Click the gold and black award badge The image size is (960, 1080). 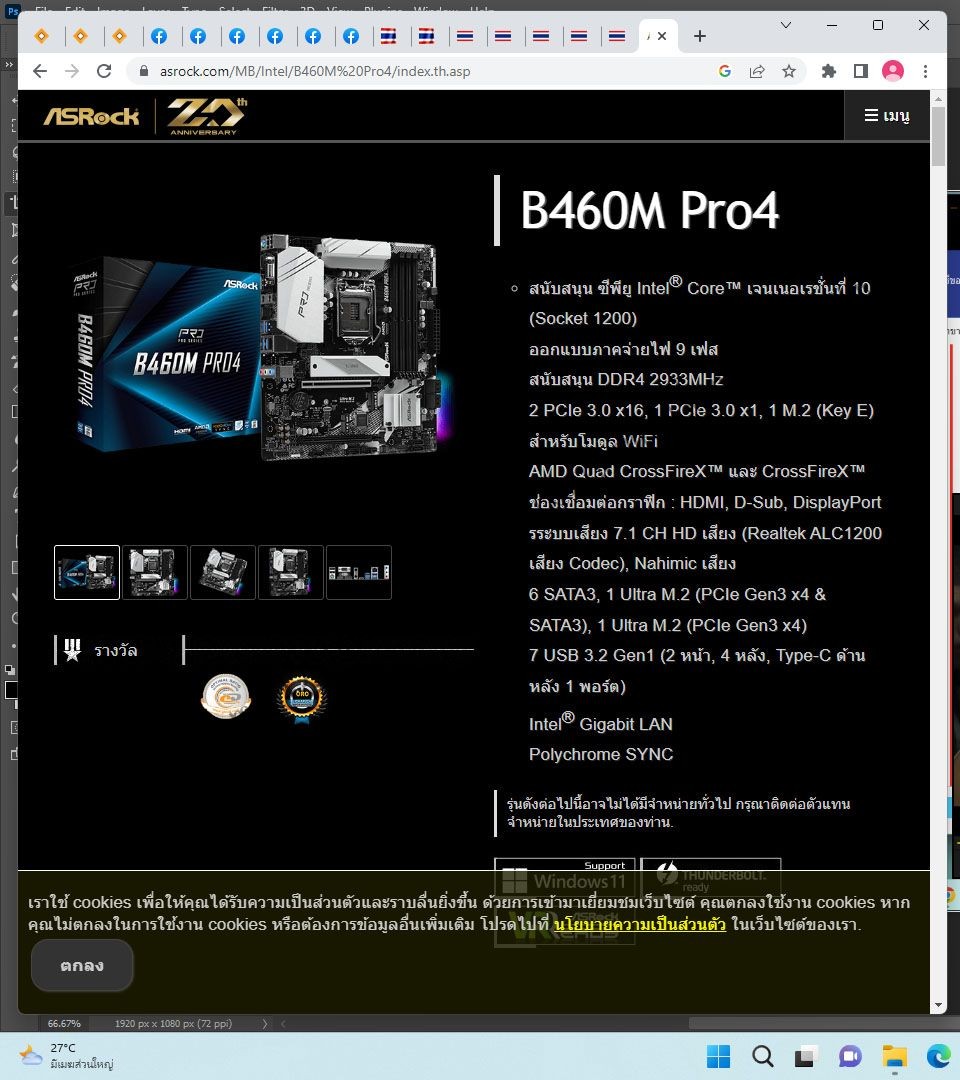[302, 698]
